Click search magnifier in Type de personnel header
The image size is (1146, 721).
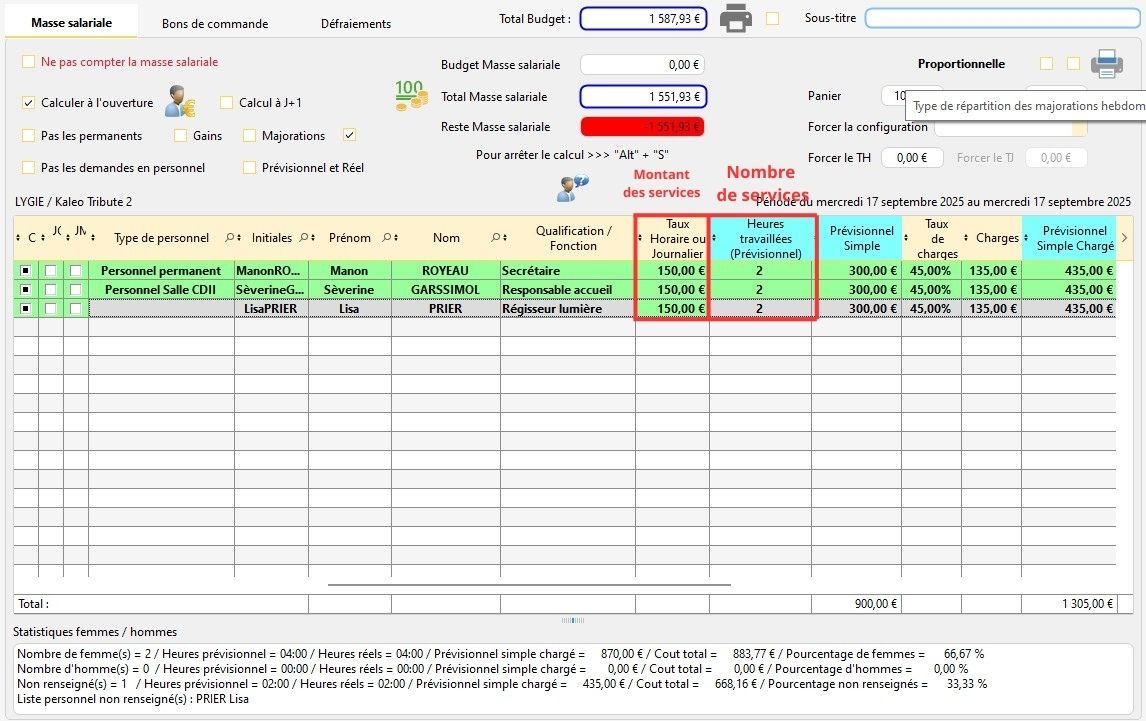coord(229,238)
